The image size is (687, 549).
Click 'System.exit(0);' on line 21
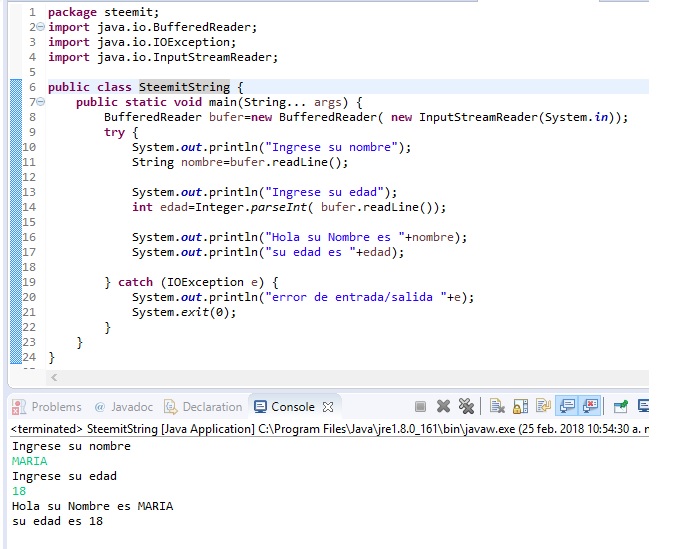click(184, 312)
